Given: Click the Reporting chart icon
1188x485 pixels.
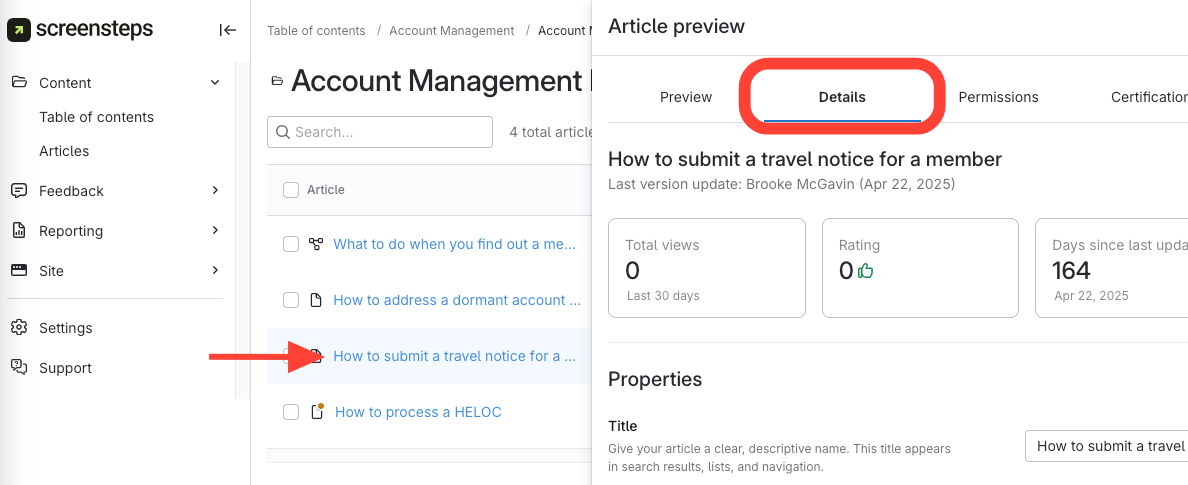Looking at the screenshot, I should 19,231.
